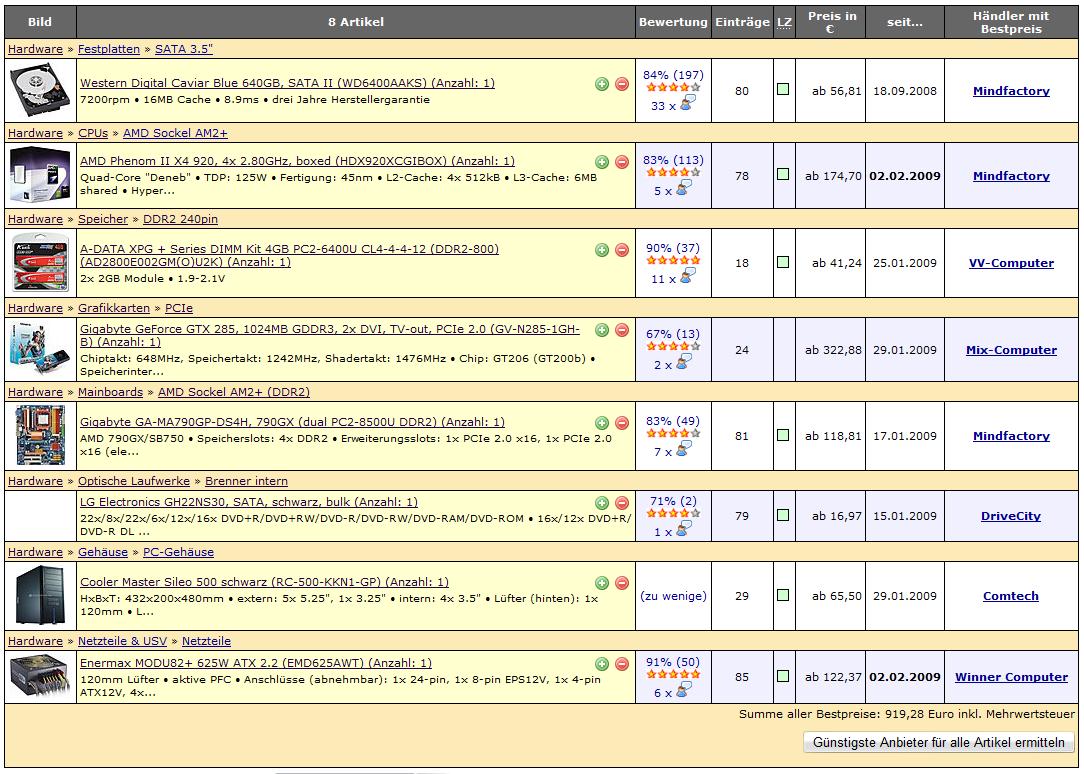Go to Netzteile & USV breadcrumb
Screen dimensions: 1084x774
pyautogui.click(x=122, y=641)
